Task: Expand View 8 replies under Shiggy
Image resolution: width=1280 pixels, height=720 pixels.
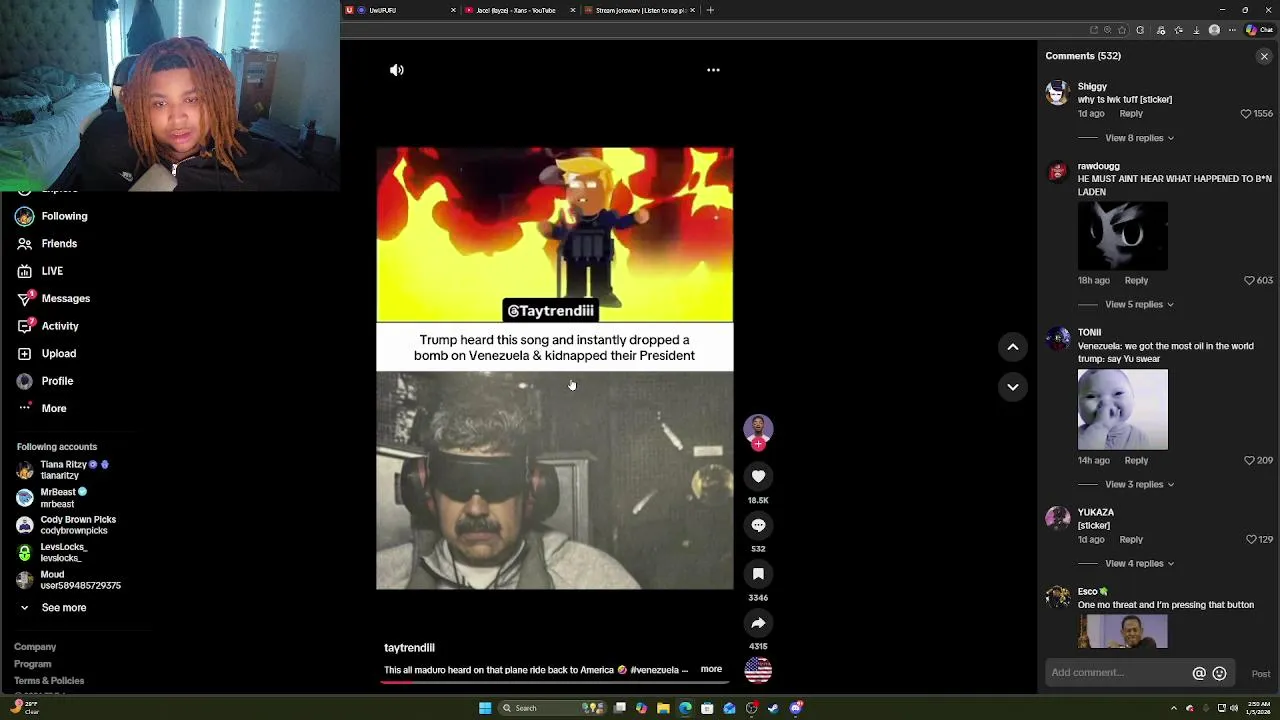Action: (x=1139, y=138)
